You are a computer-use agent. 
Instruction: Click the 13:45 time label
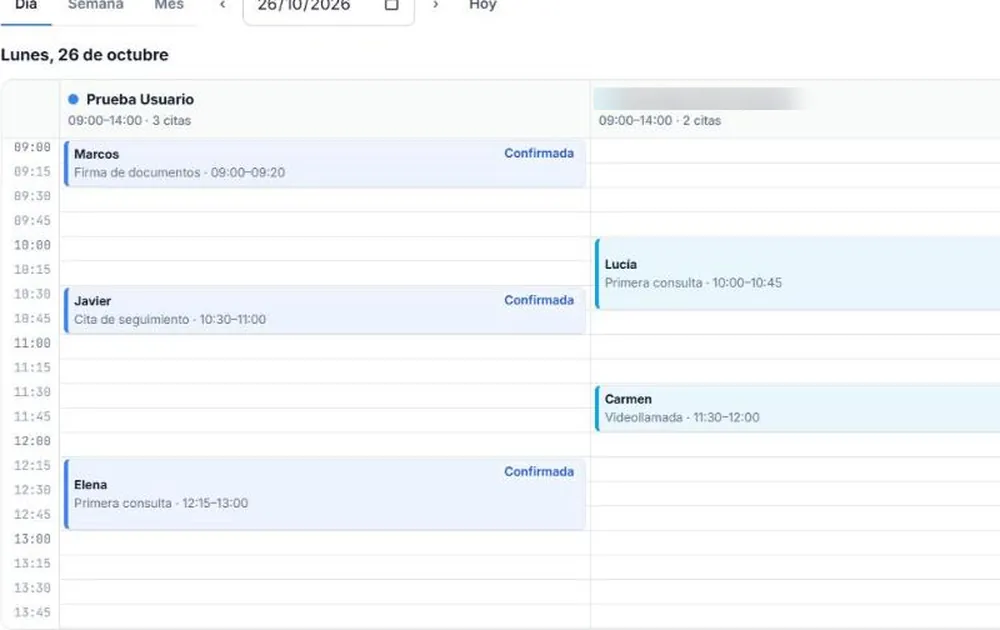pos(32,612)
